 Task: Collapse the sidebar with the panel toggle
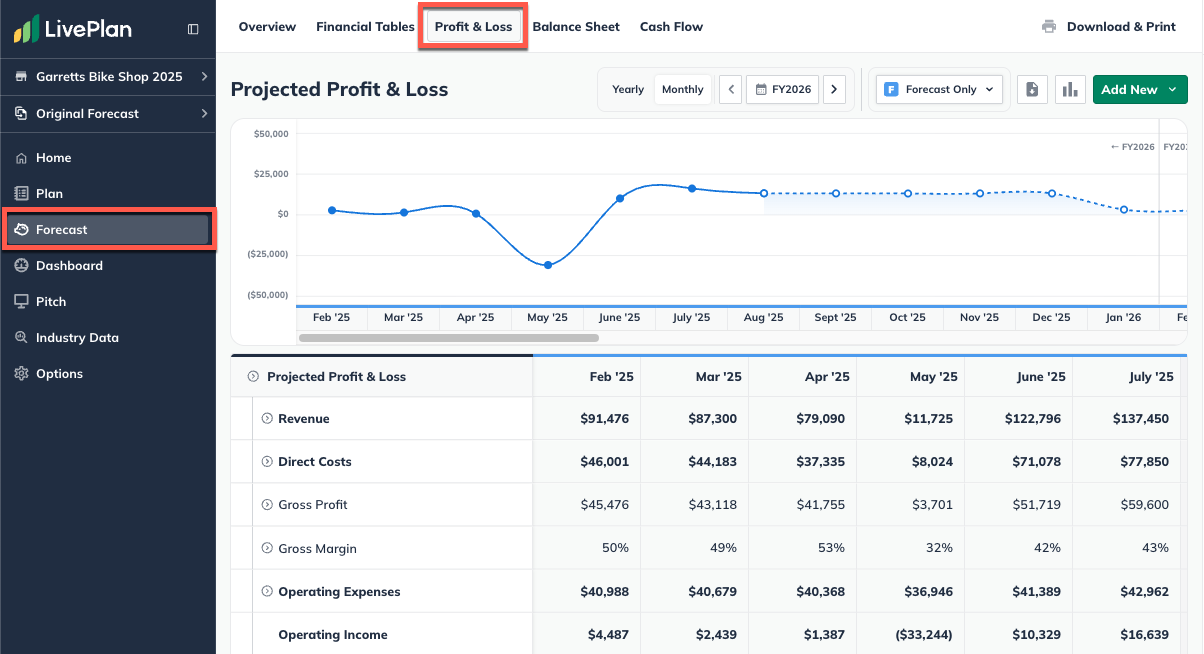pyautogui.click(x=192, y=29)
